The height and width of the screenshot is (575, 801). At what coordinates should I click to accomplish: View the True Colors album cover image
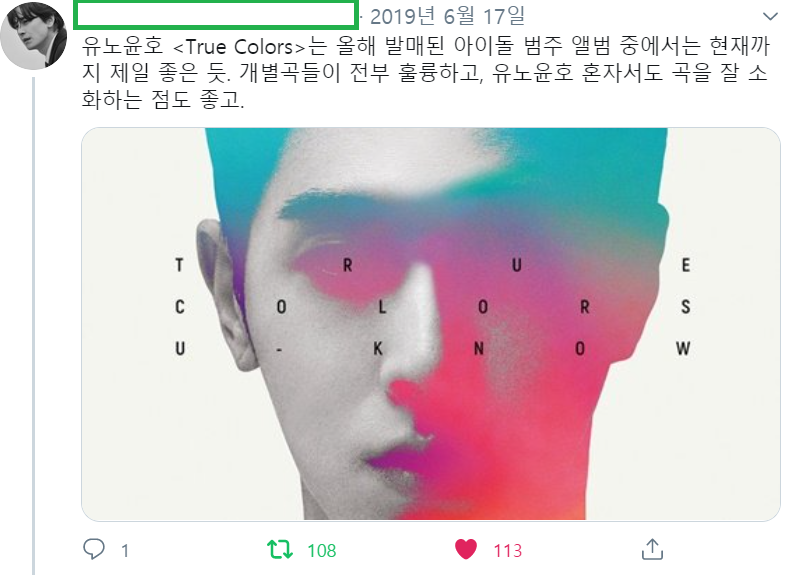click(x=431, y=324)
